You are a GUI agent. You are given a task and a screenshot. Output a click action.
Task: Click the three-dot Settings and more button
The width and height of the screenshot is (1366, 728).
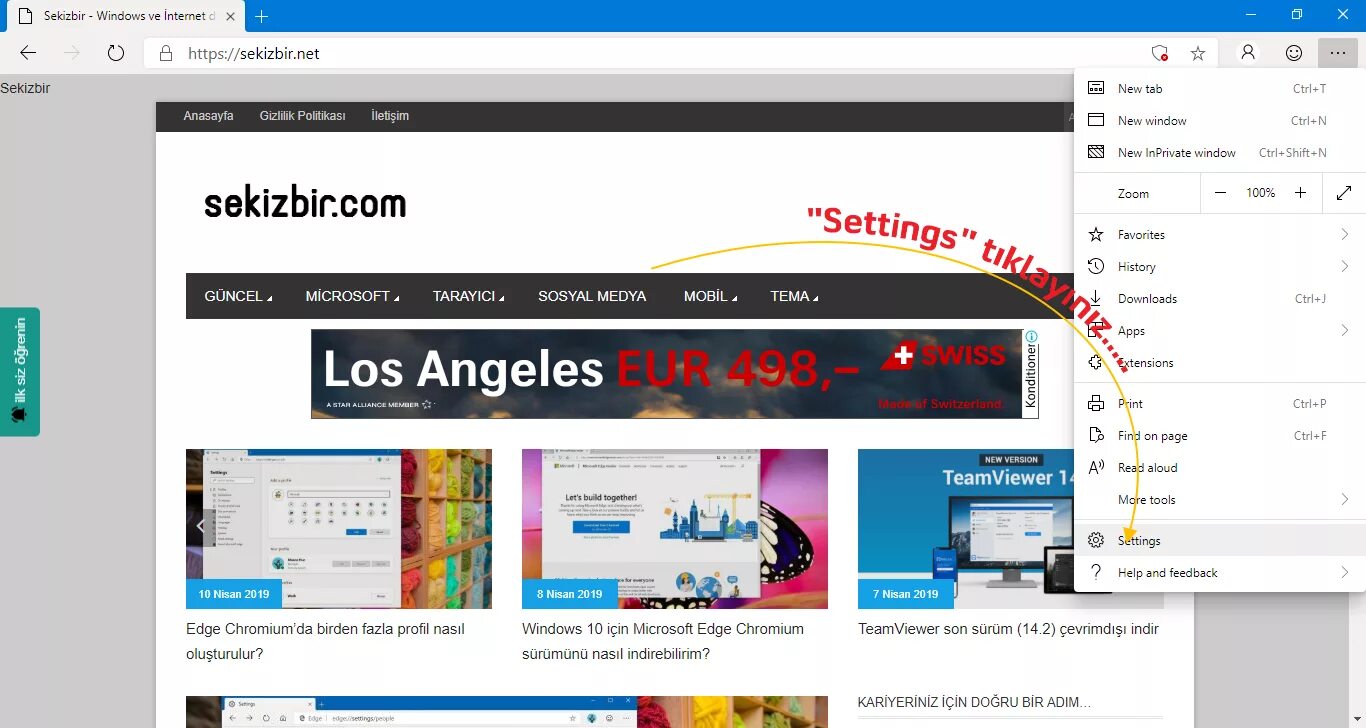point(1338,53)
